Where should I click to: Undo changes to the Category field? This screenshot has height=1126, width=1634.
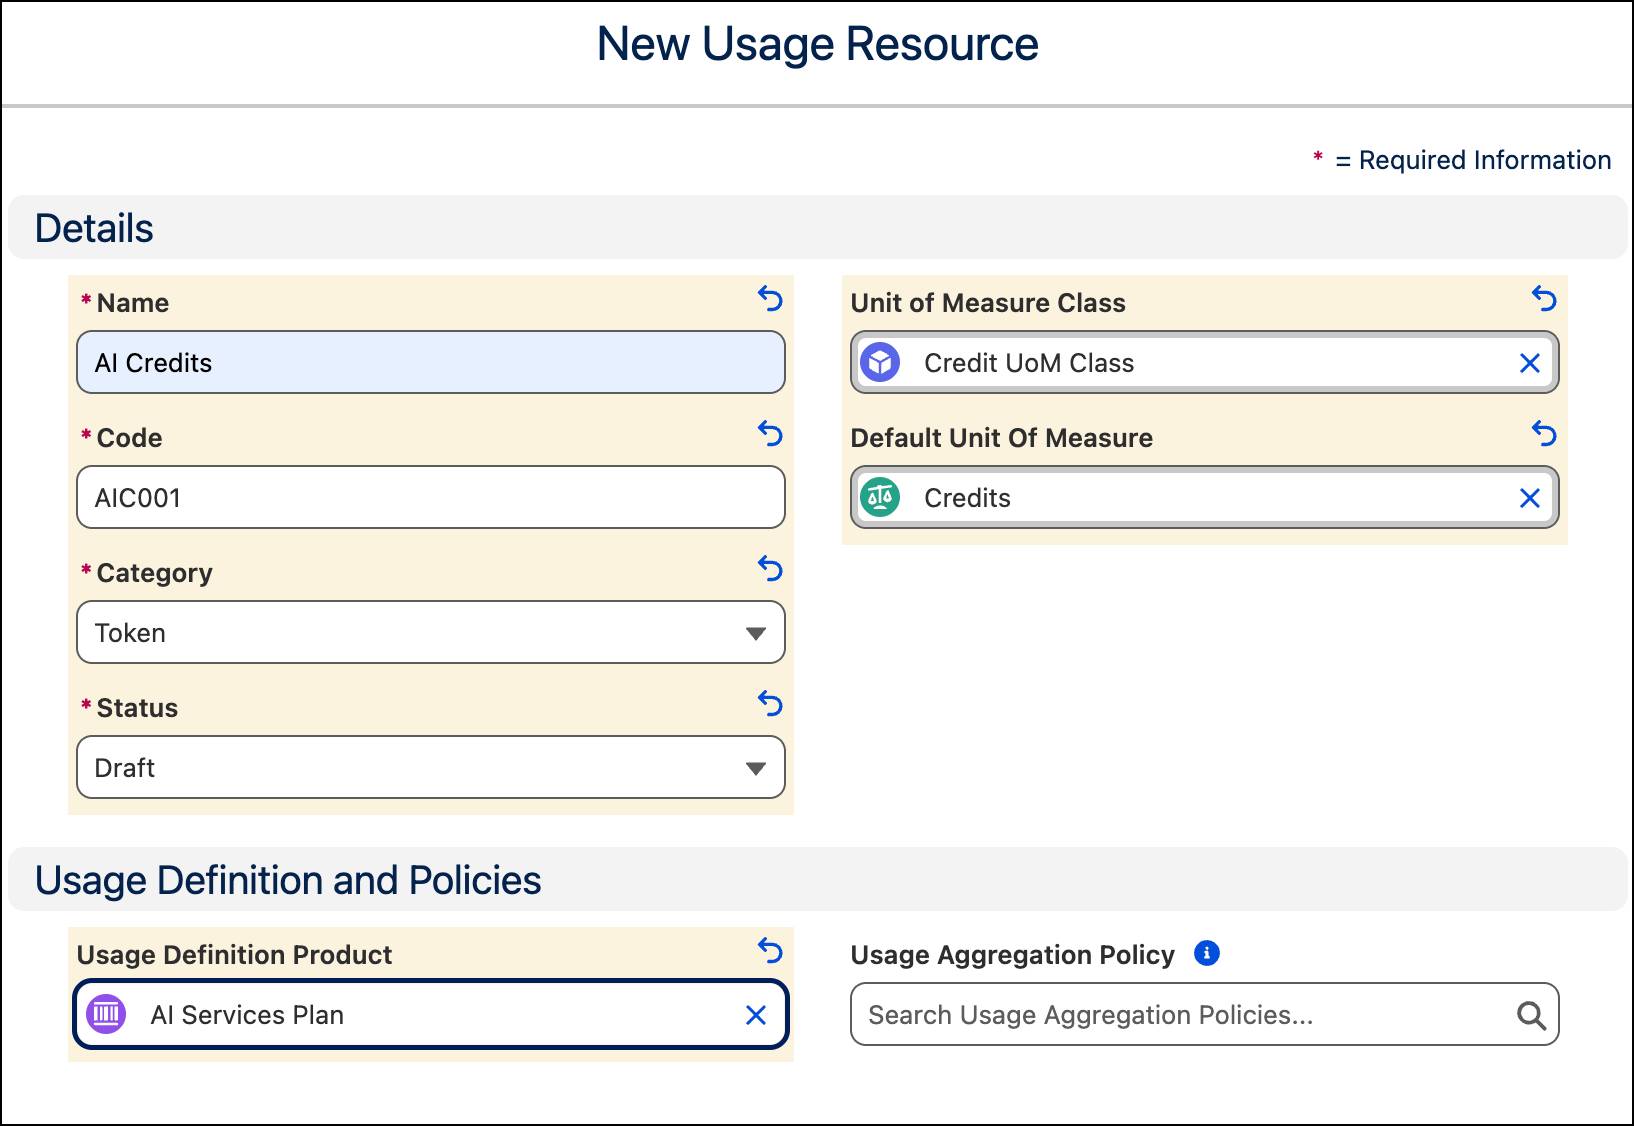770,568
